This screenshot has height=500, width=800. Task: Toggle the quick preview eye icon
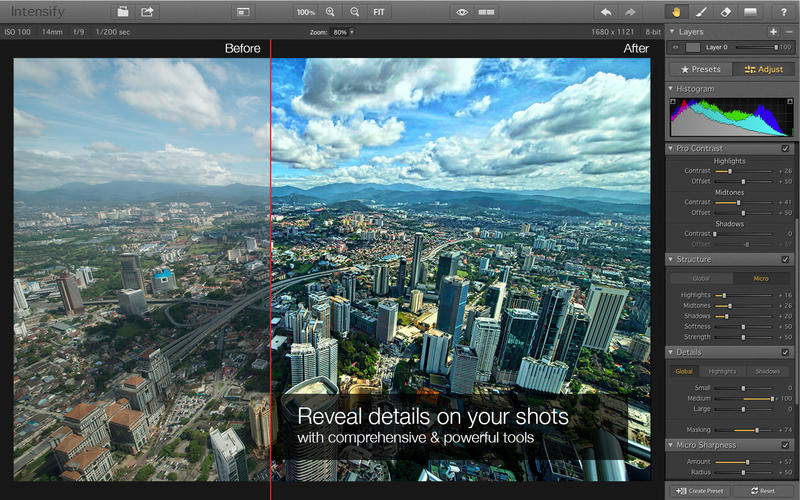point(462,12)
